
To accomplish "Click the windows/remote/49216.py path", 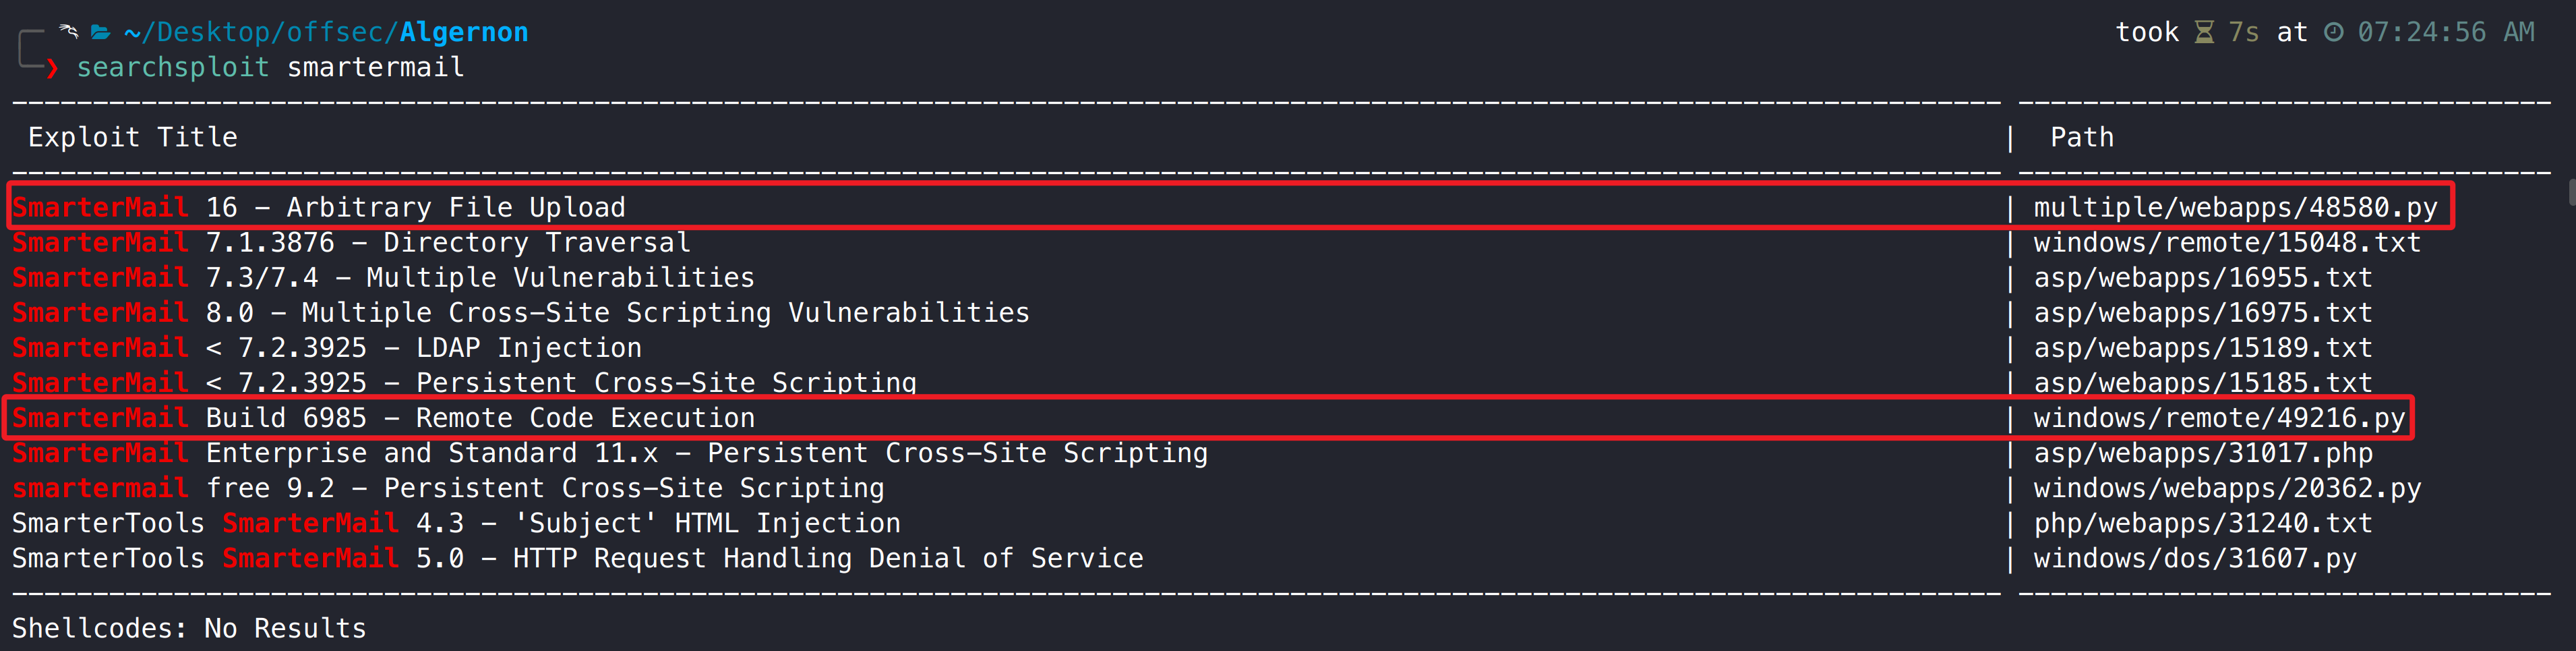I will (x=2219, y=418).
